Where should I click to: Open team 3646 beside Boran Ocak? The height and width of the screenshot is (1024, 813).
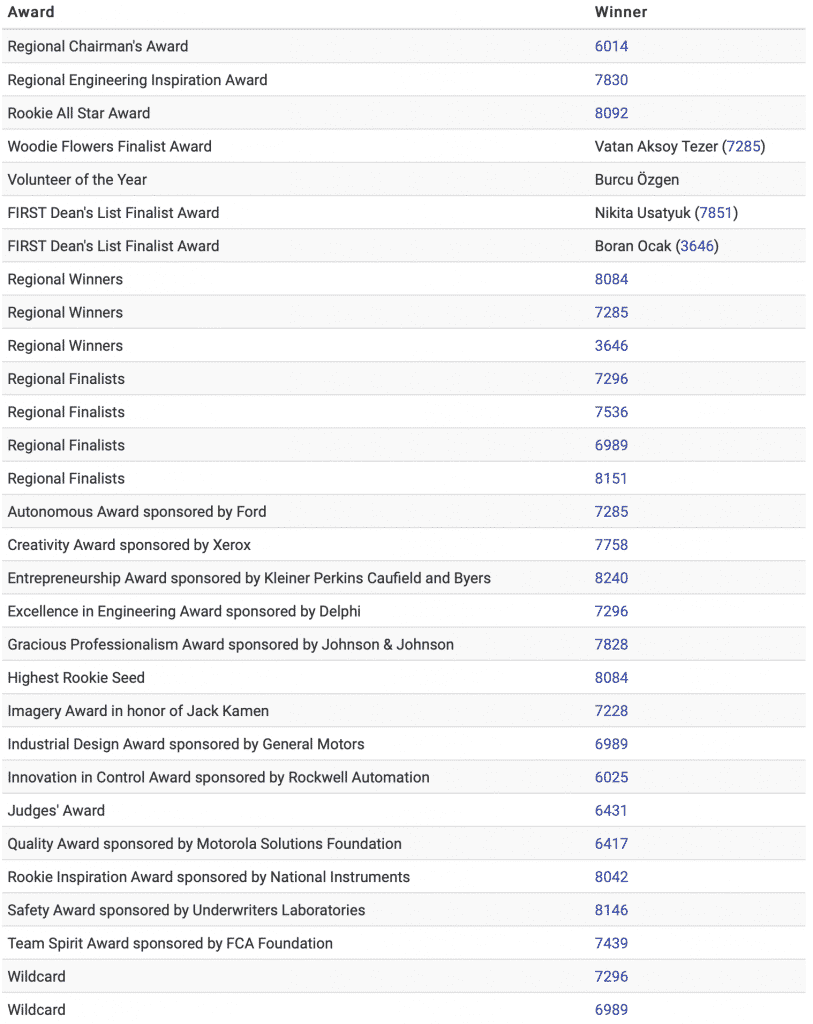[x=697, y=246]
